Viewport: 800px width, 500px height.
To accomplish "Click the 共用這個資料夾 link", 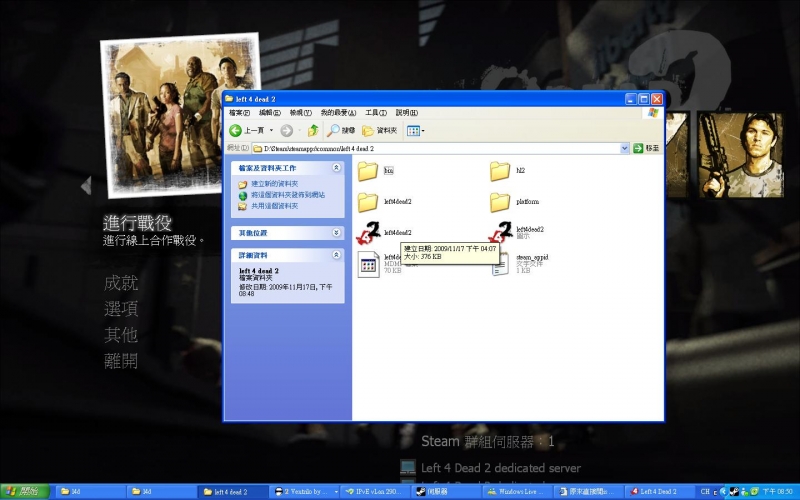I will coord(274,206).
